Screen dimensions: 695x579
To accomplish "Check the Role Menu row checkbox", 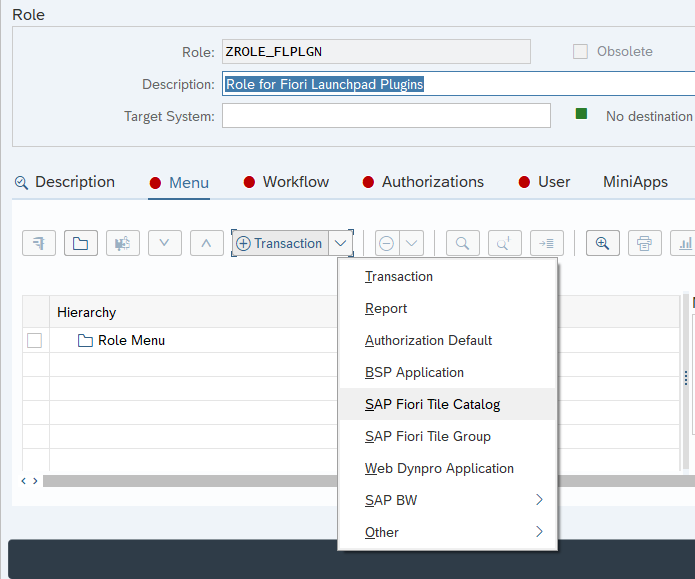I will point(35,340).
